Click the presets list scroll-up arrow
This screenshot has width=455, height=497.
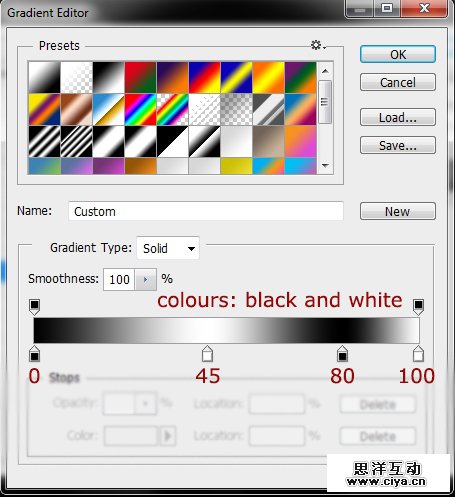pos(325,71)
